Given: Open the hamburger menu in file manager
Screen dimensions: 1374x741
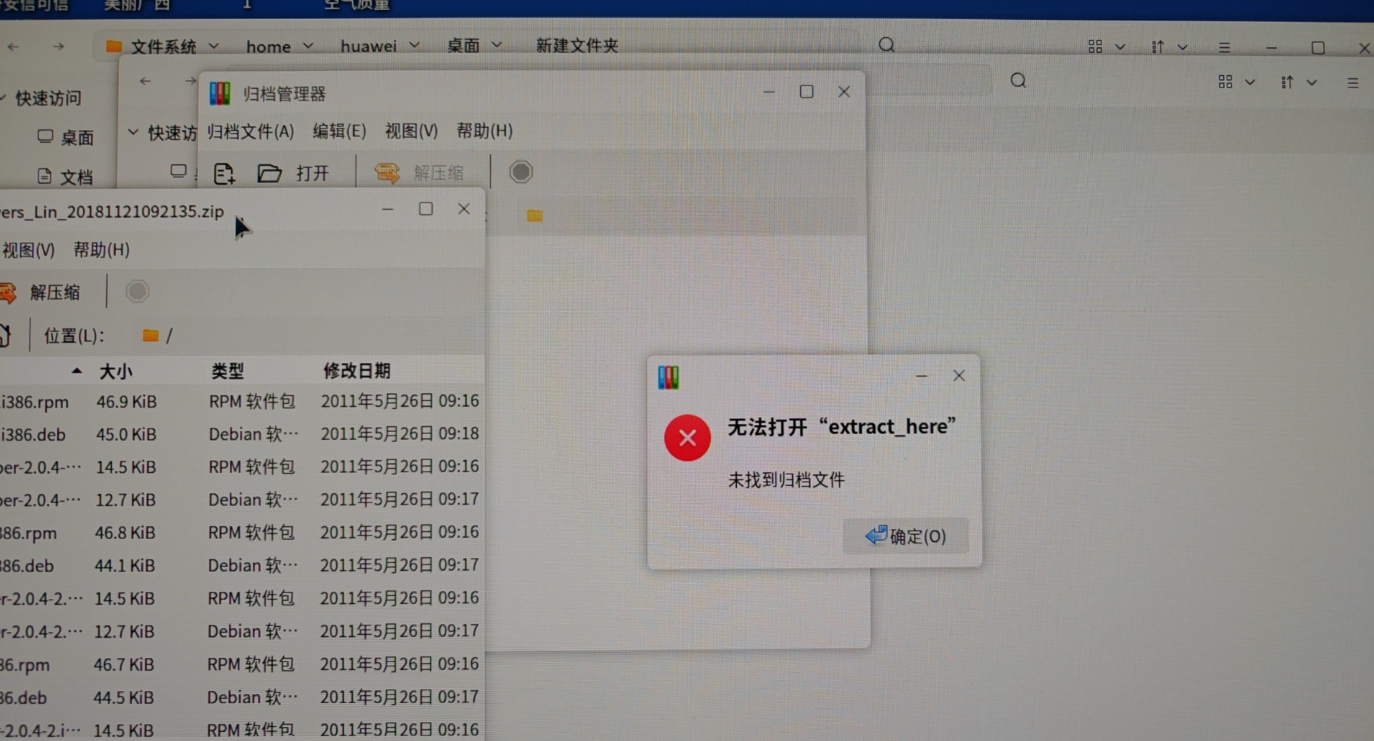Looking at the screenshot, I should [x=1224, y=46].
